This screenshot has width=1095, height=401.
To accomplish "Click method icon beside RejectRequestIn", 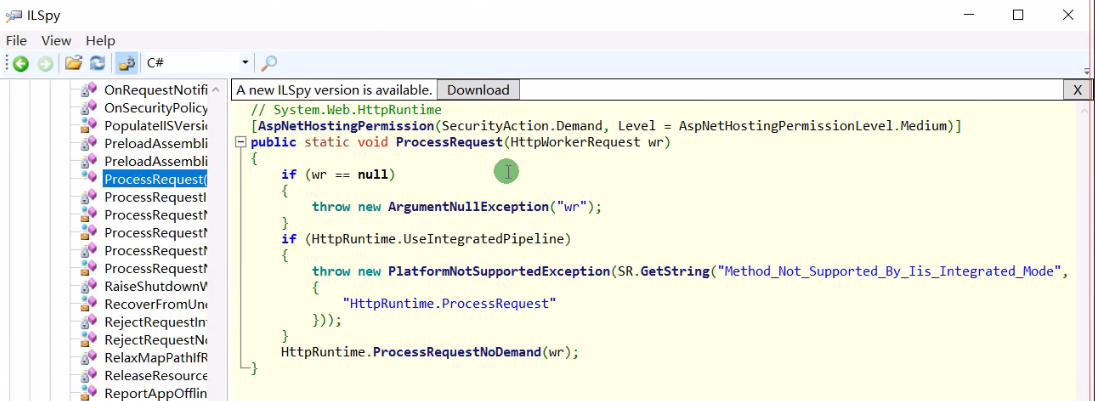I will pos(89,322).
